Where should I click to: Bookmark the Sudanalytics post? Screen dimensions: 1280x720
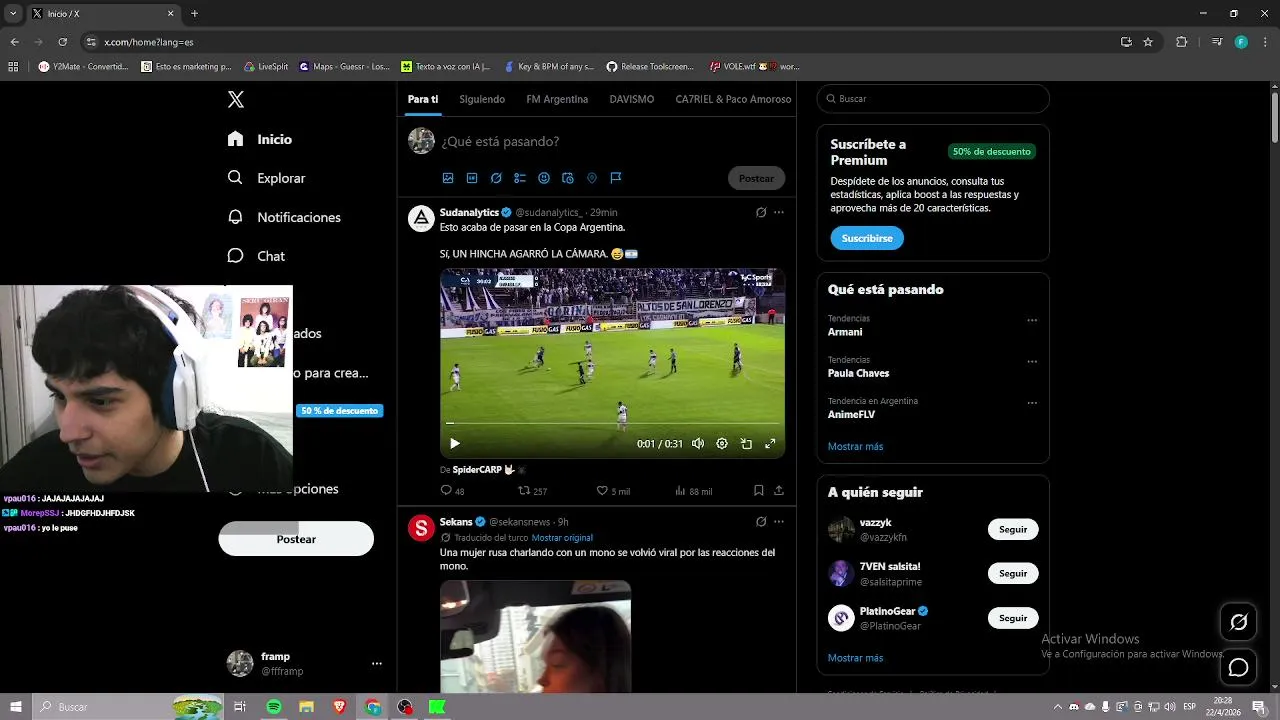coord(758,491)
